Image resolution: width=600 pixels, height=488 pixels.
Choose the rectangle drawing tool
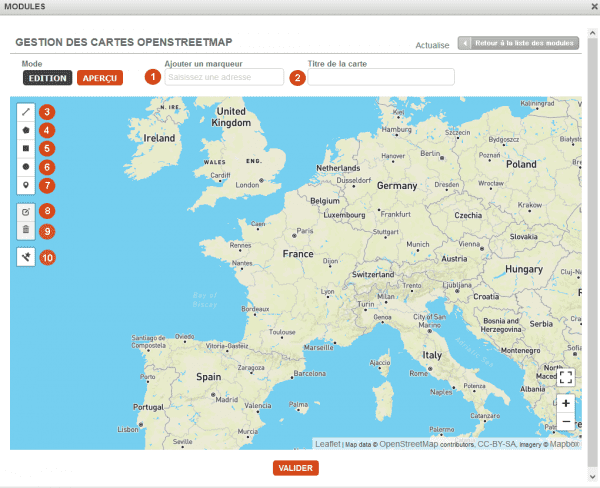pyautogui.click(x=26, y=148)
